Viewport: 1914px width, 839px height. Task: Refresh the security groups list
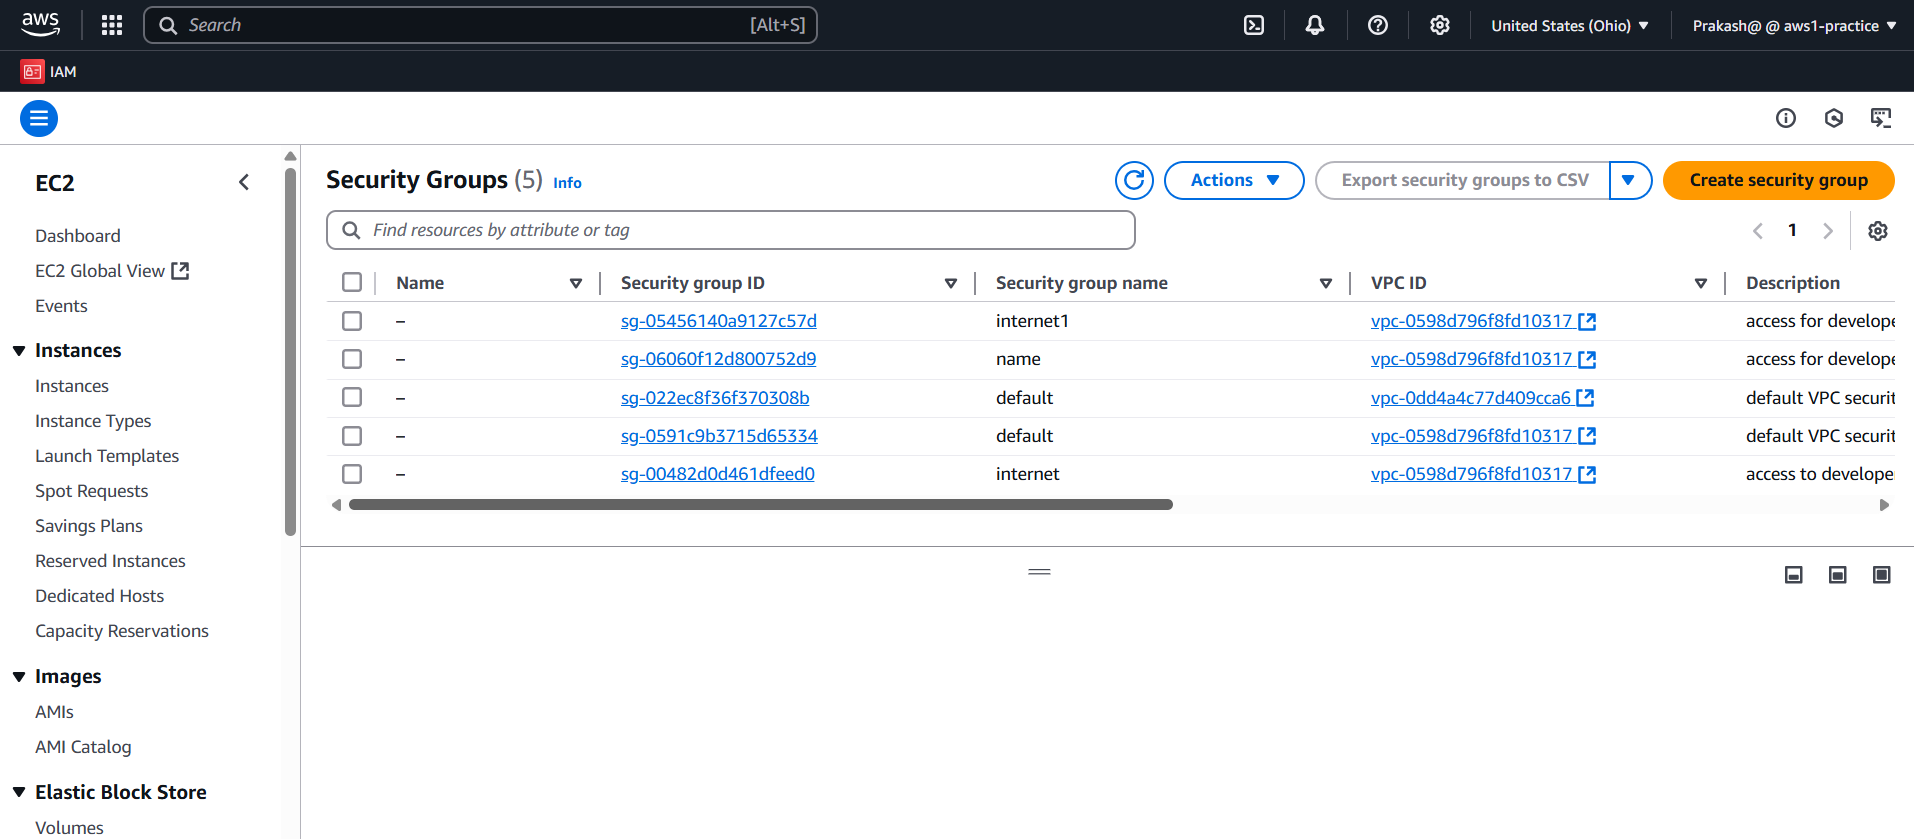1134,180
